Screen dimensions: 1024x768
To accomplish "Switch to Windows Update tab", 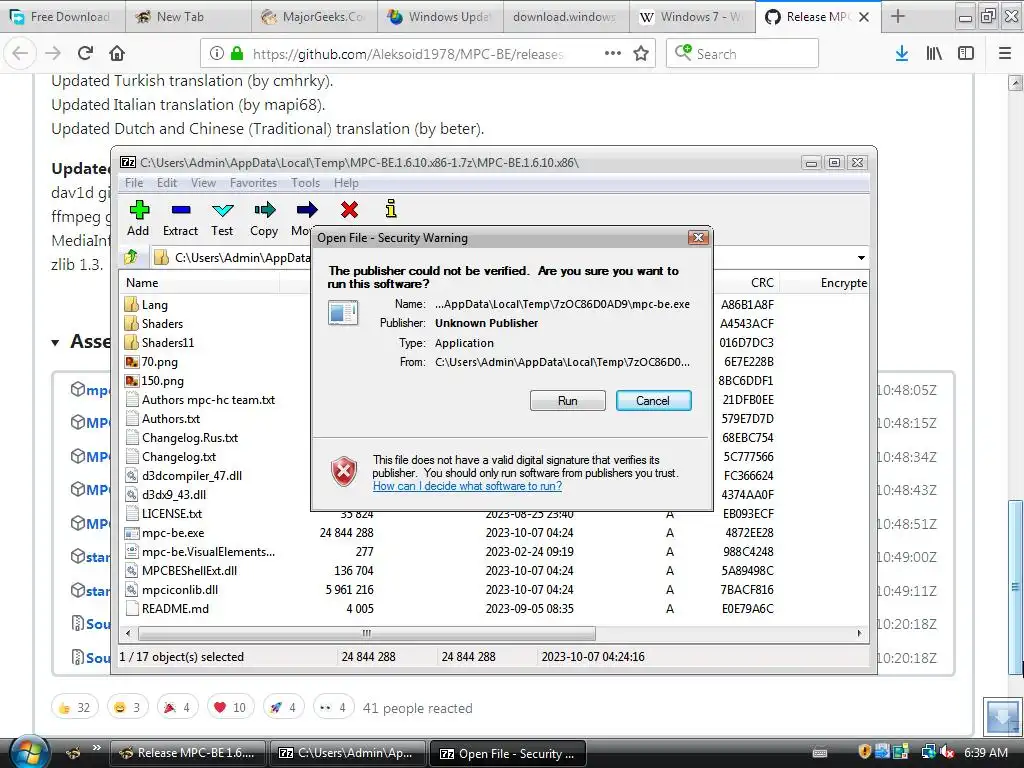I will (440, 17).
